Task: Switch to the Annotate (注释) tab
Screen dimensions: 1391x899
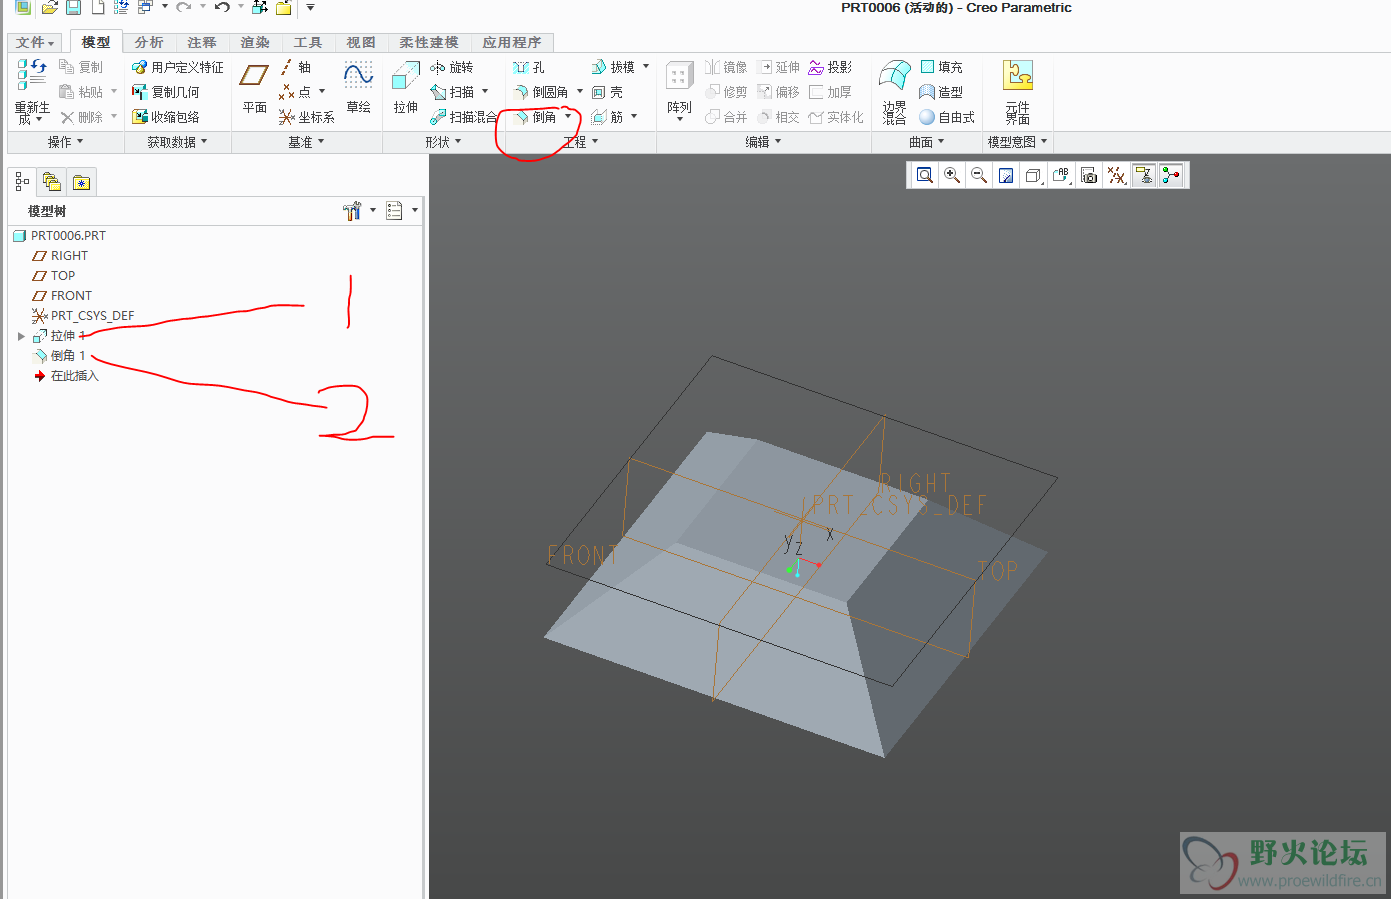Action: coord(202,42)
